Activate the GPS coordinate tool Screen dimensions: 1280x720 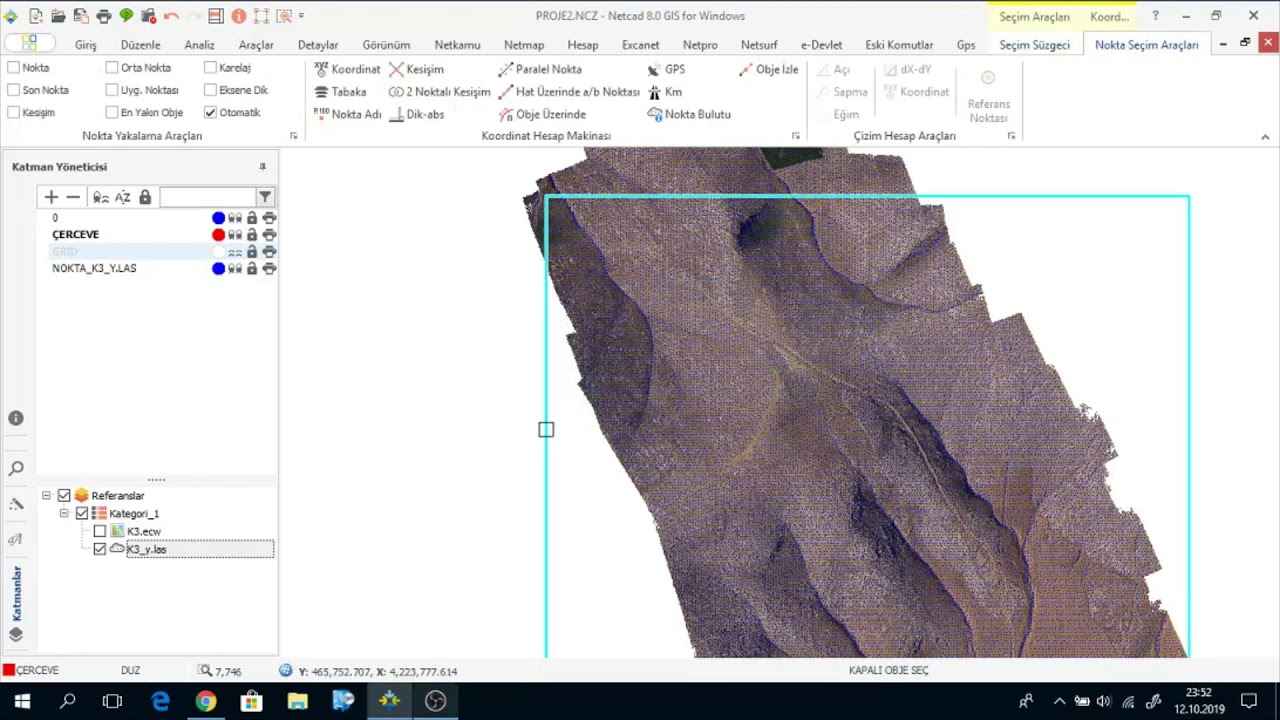click(666, 69)
